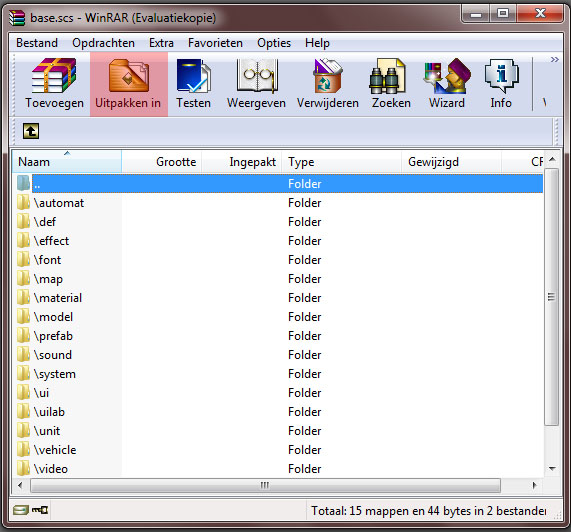Click the Folder type cell of \sound
This screenshot has width=571, height=532.
pyautogui.click(x=305, y=355)
